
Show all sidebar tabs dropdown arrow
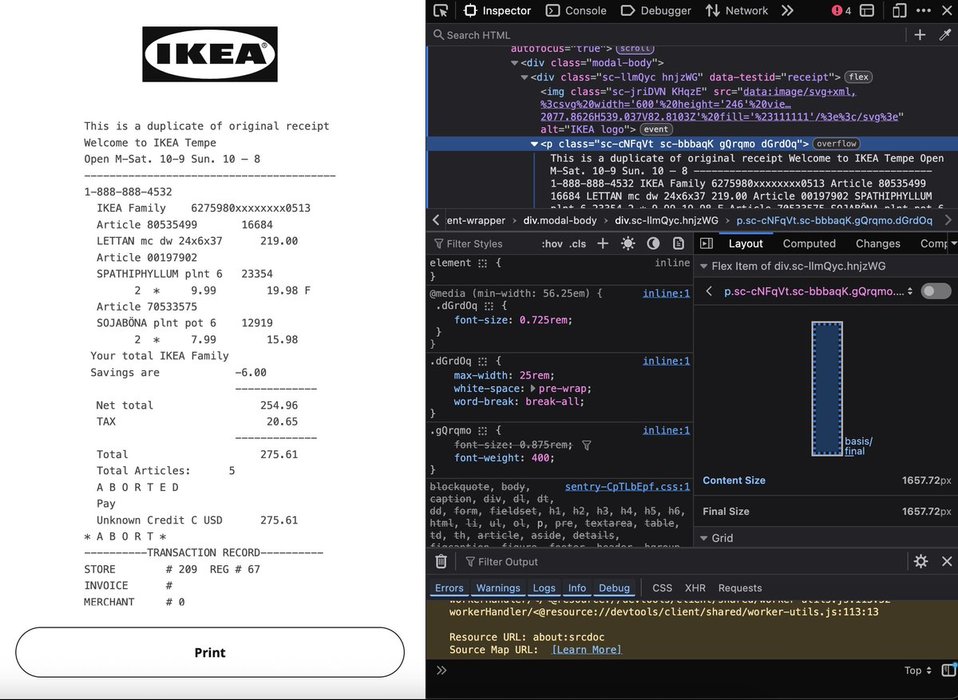tap(953, 243)
